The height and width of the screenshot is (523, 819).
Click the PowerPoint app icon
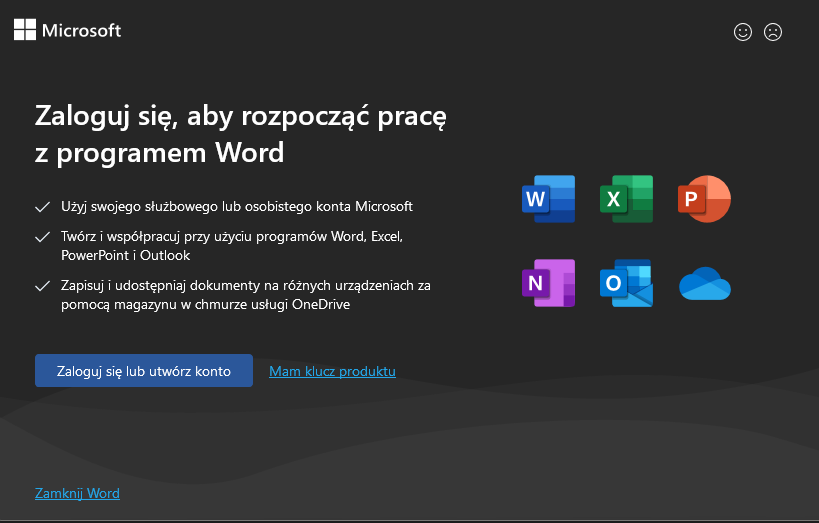point(704,199)
